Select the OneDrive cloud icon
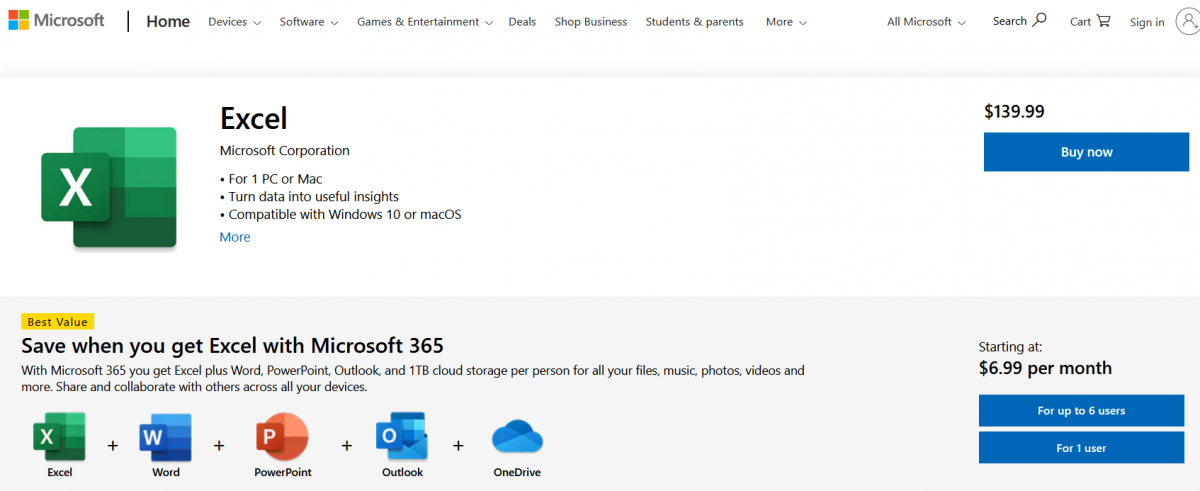This screenshot has height=491, width=1200. (x=517, y=438)
